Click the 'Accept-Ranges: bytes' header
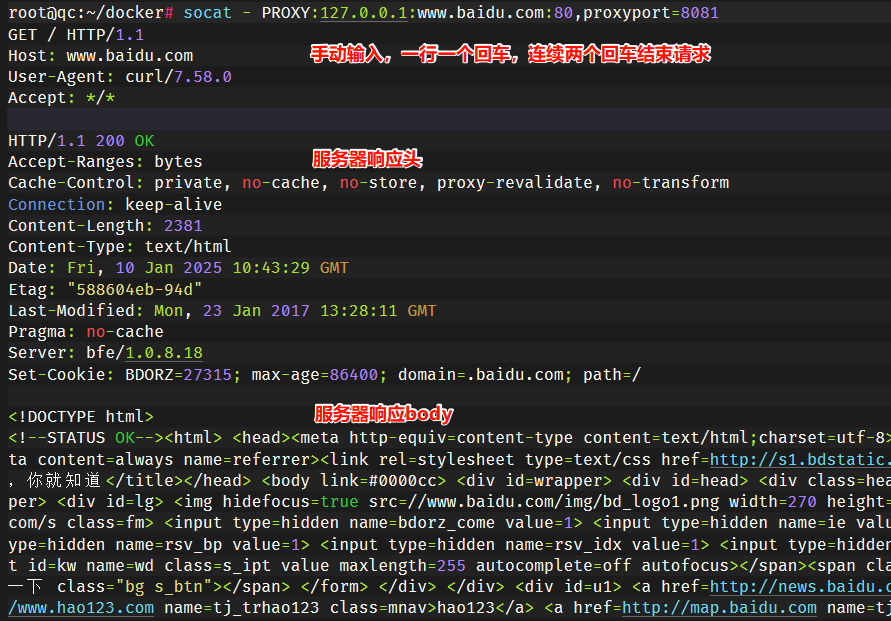This screenshot has width=891, height=621. (105, 161)
